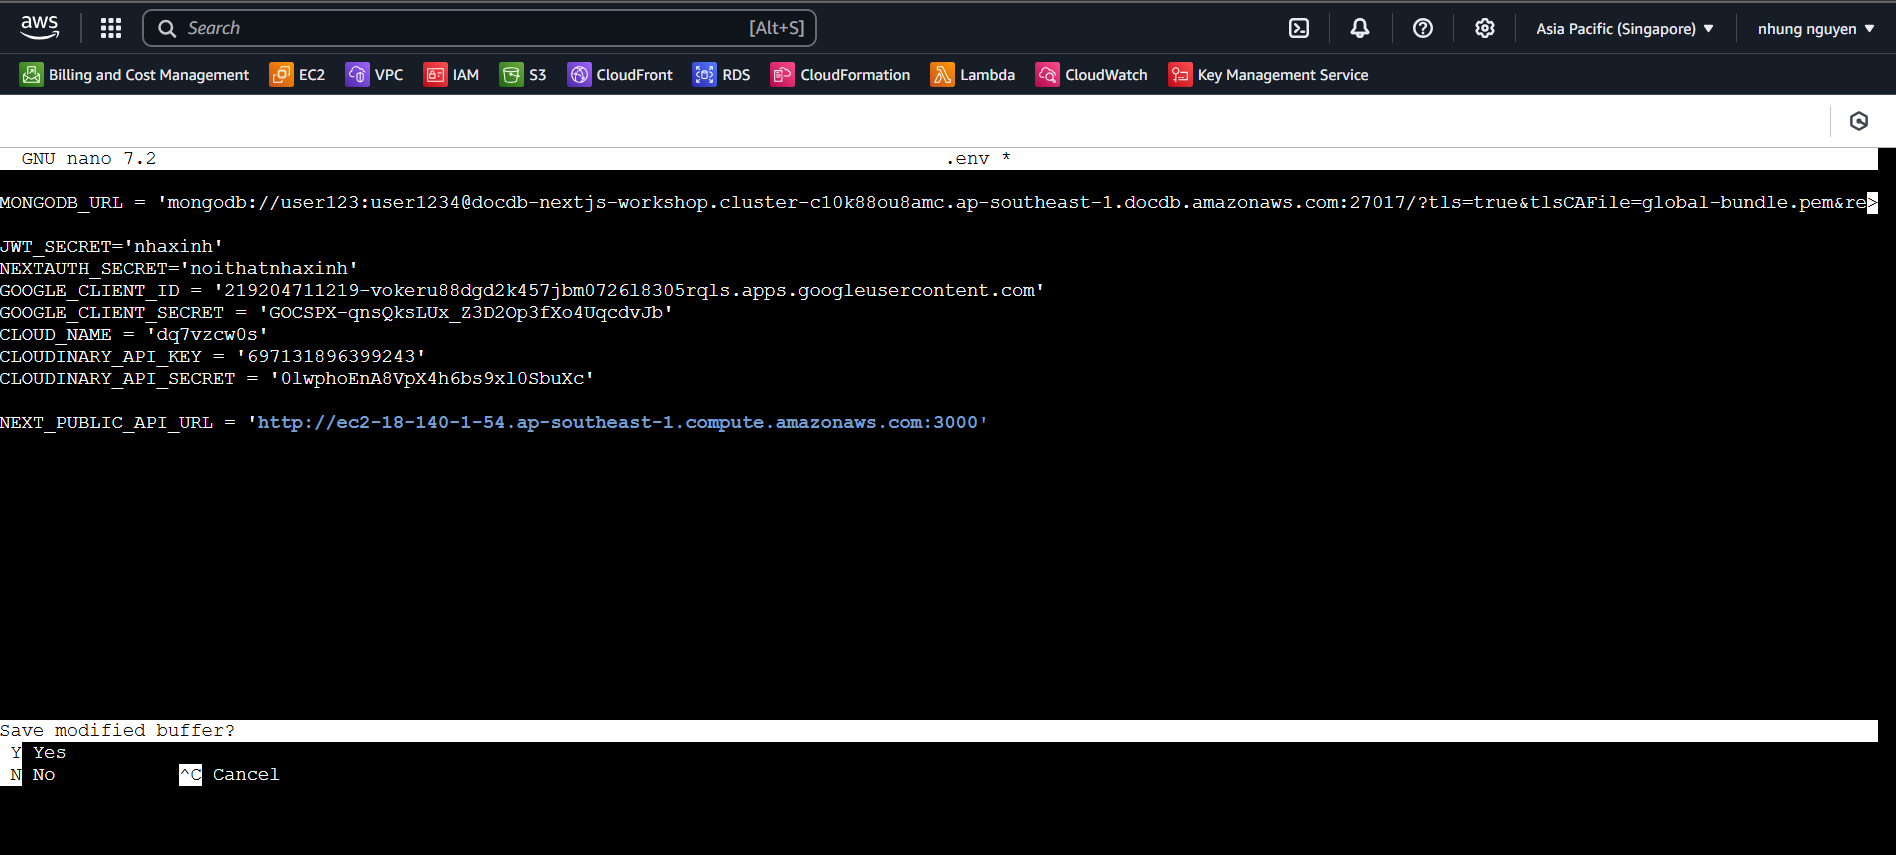Go to the CloudWatch service
The height and width of the screenshot is (855, 1896).
(1091, 75)
